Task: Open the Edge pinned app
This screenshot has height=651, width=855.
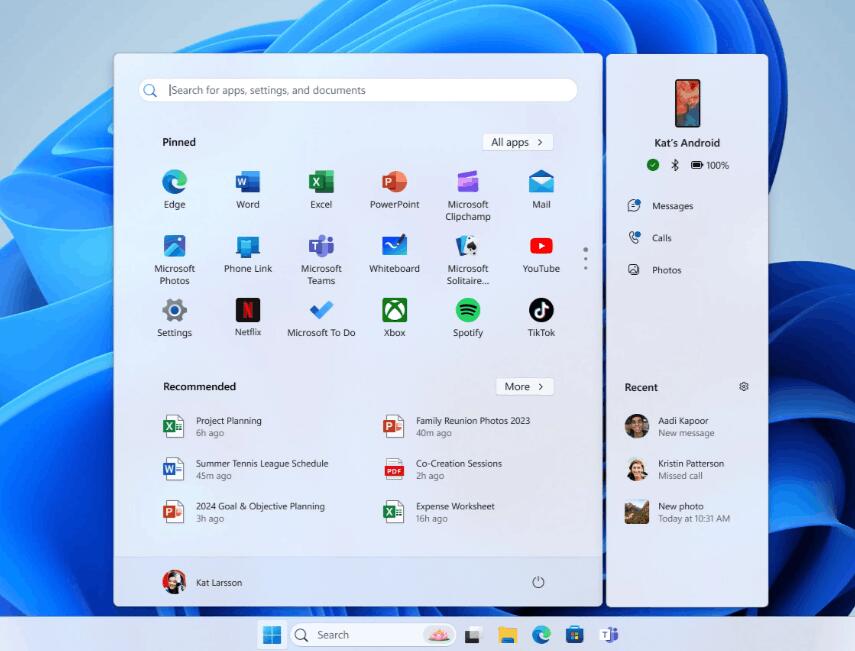Action: tap(174, 189)
